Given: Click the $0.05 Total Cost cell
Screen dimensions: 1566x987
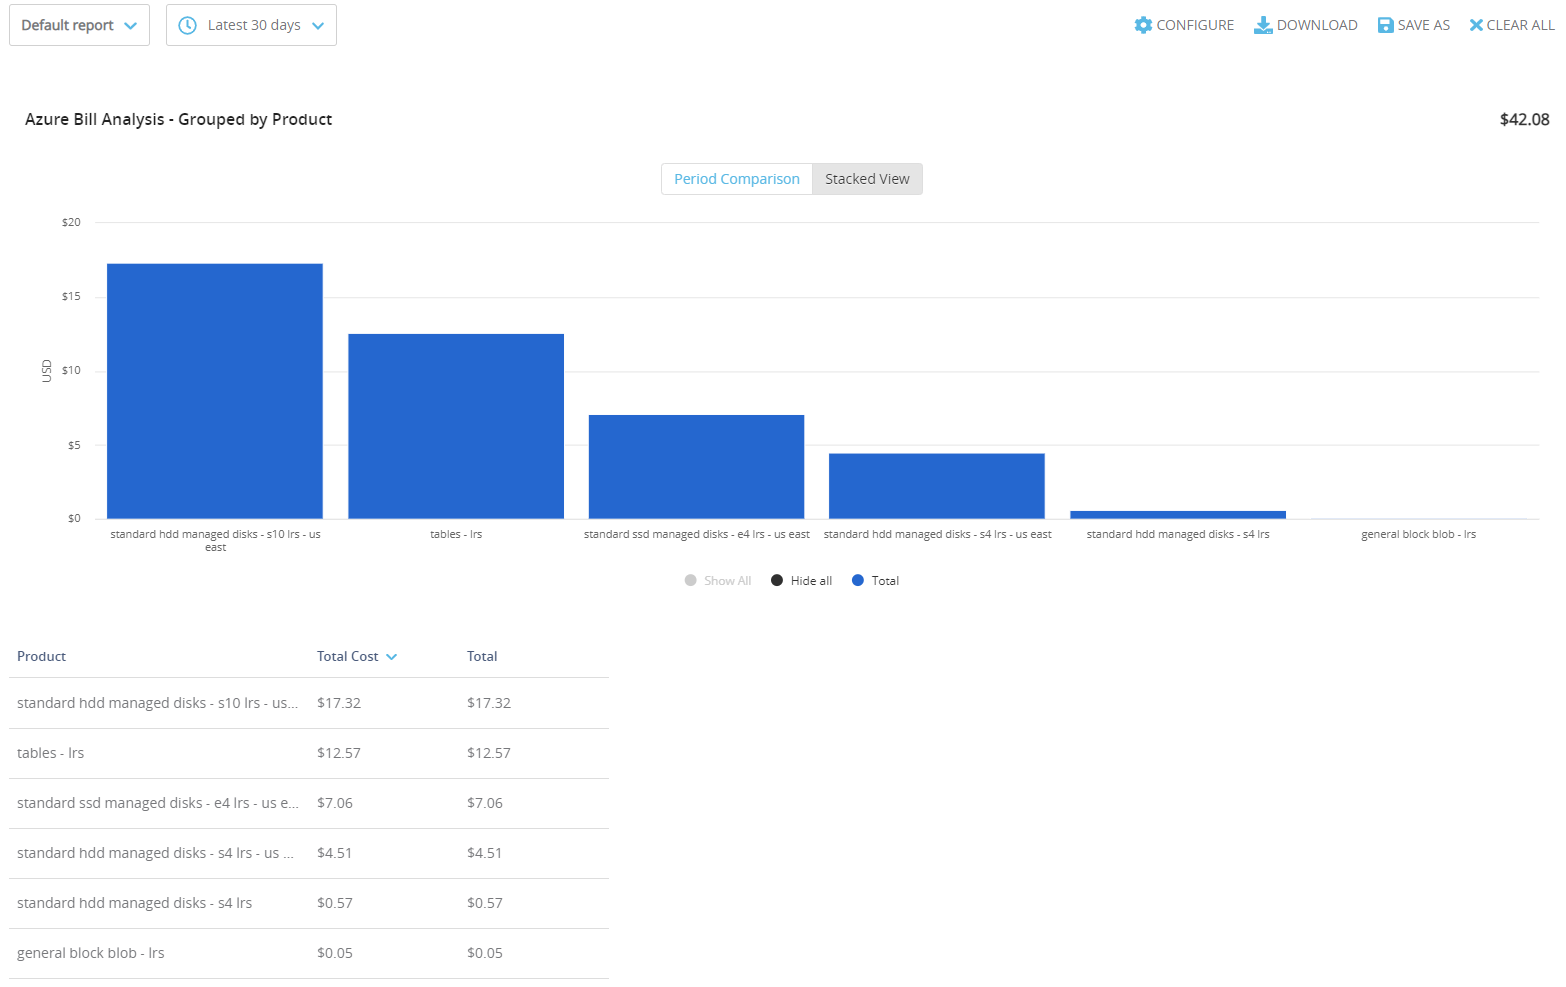Looking at the screenshot, I should click(x=335, y=954).
